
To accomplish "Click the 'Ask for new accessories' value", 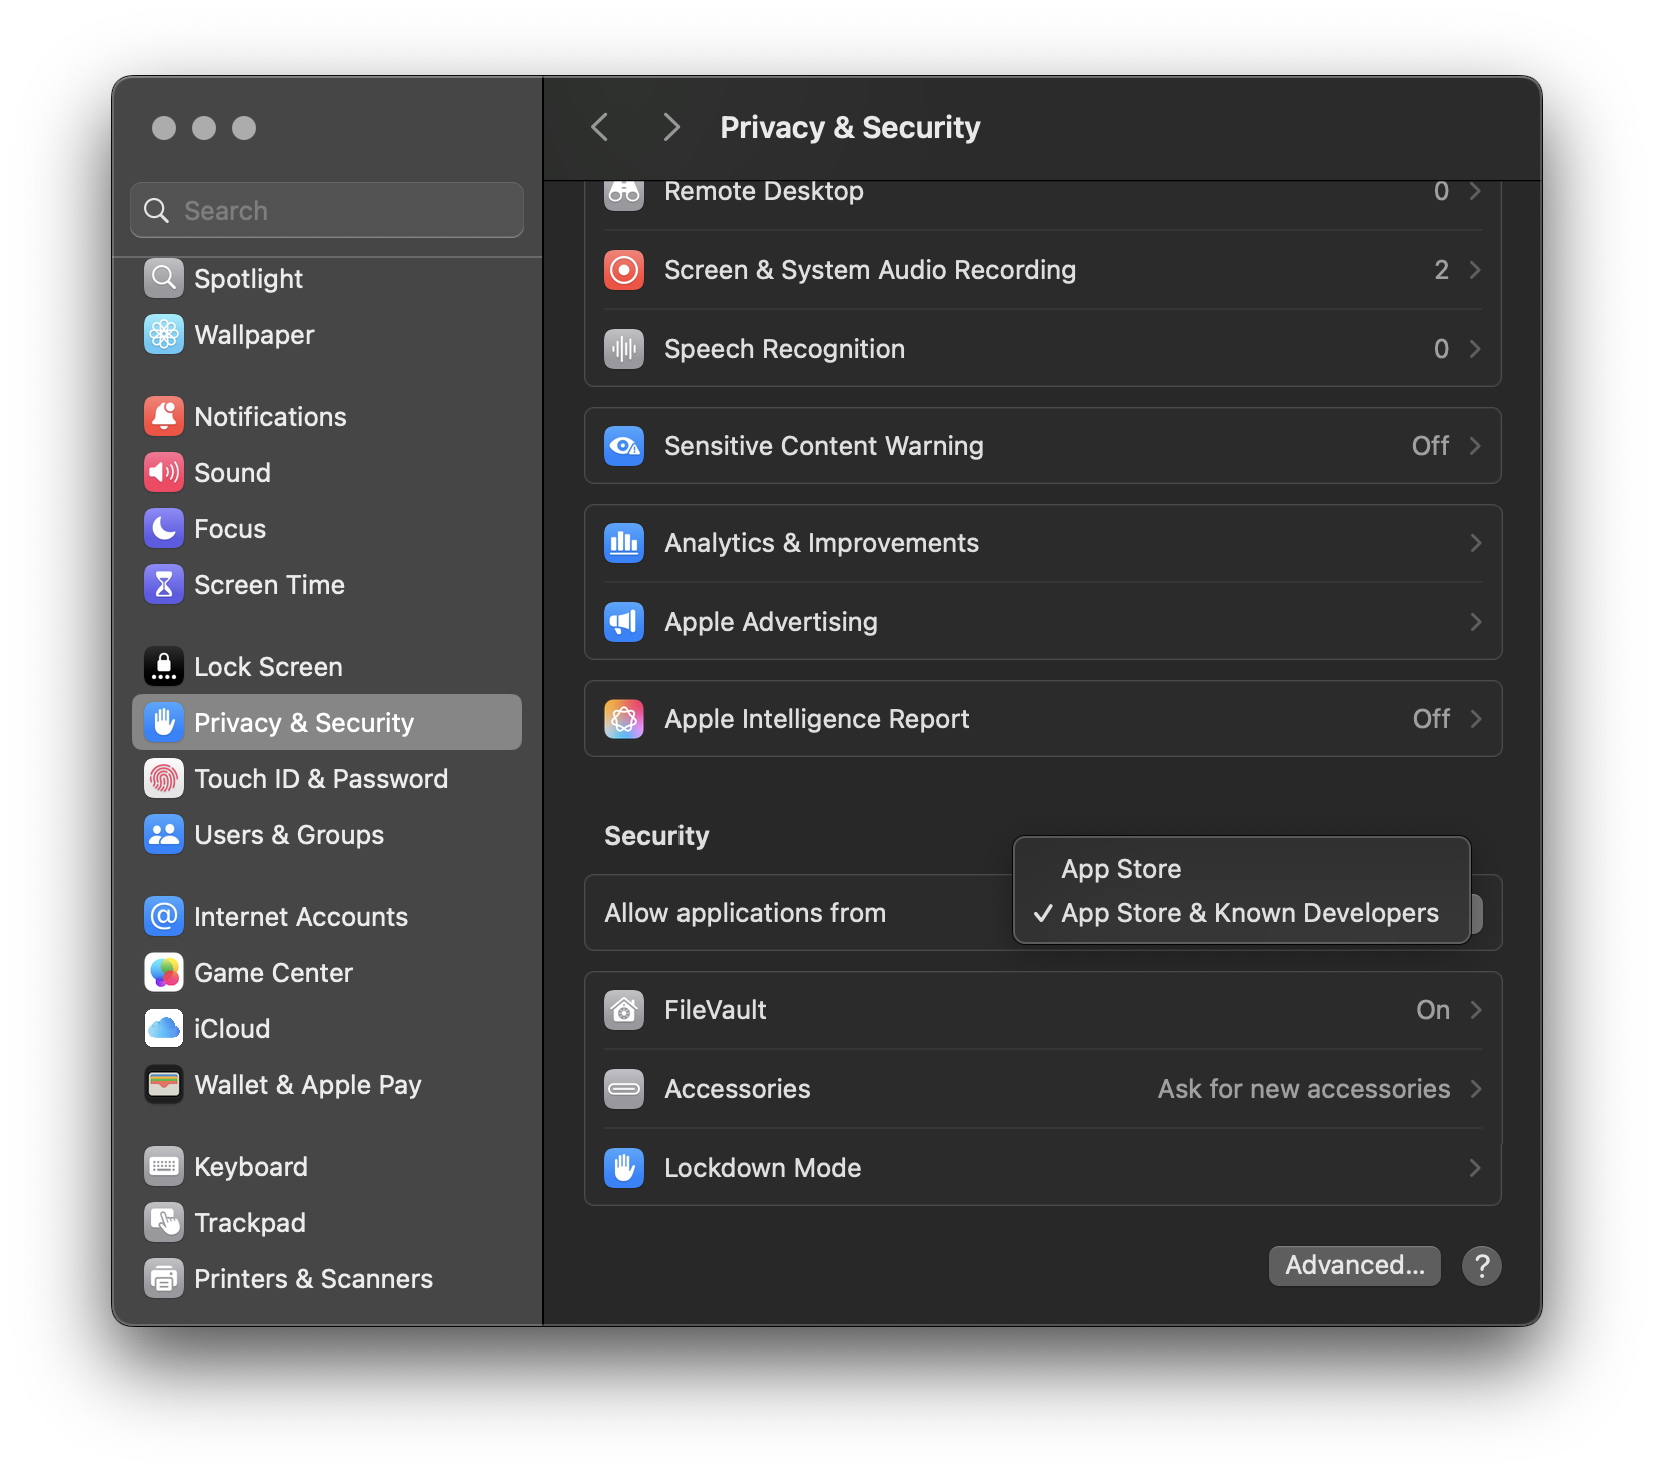I will (1304, 1089).
